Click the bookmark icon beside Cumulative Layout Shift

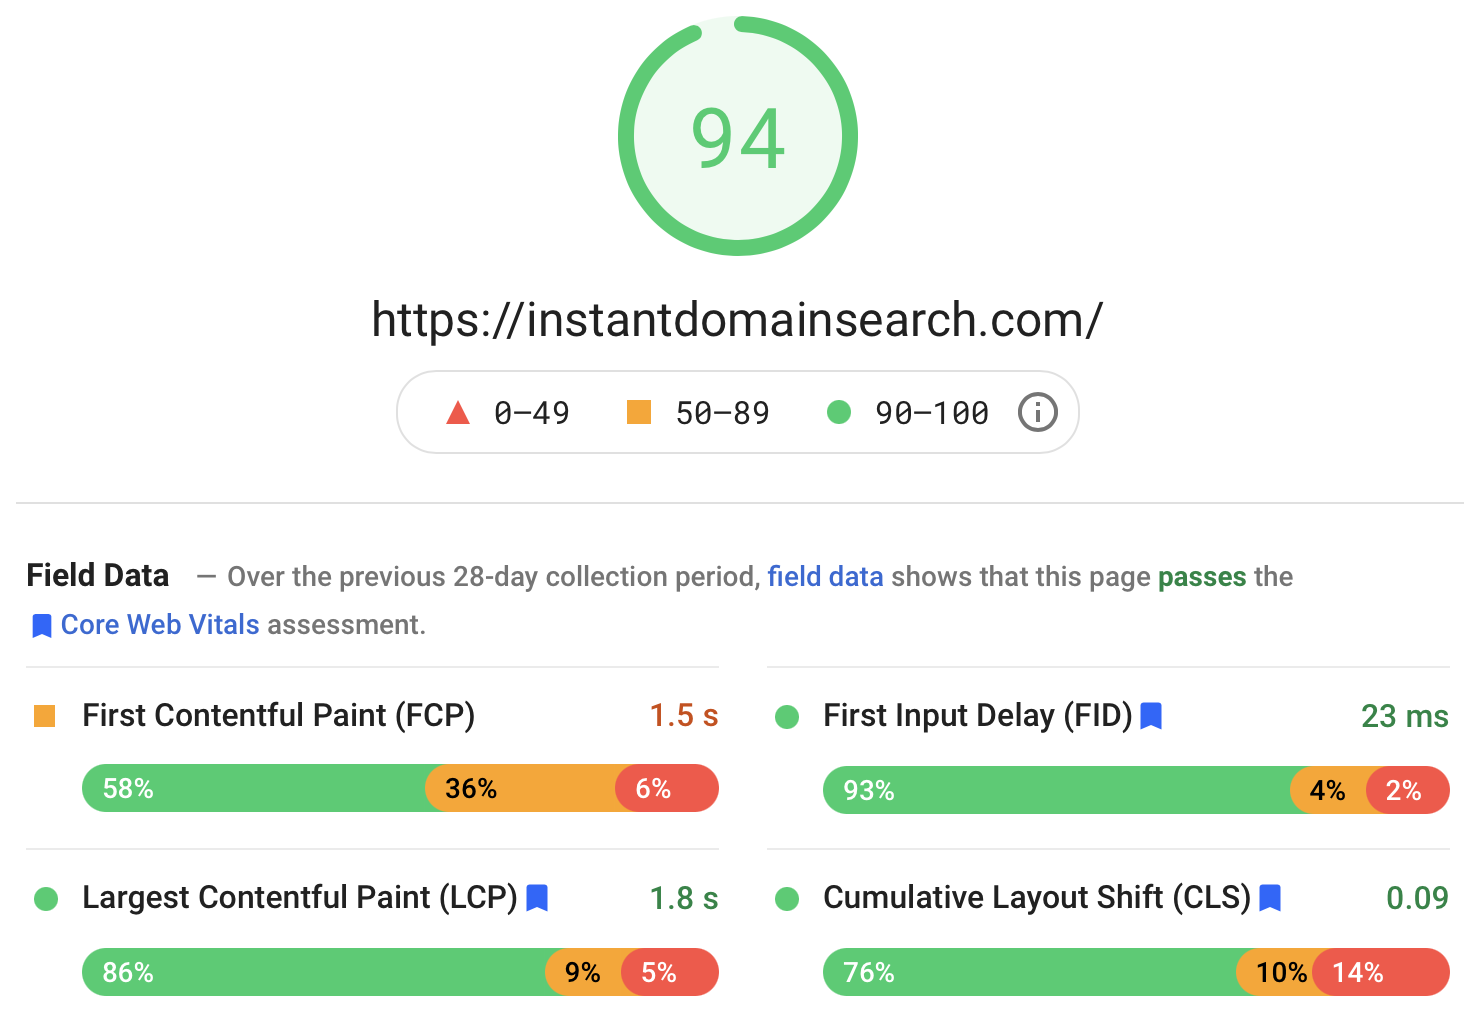1270,898
